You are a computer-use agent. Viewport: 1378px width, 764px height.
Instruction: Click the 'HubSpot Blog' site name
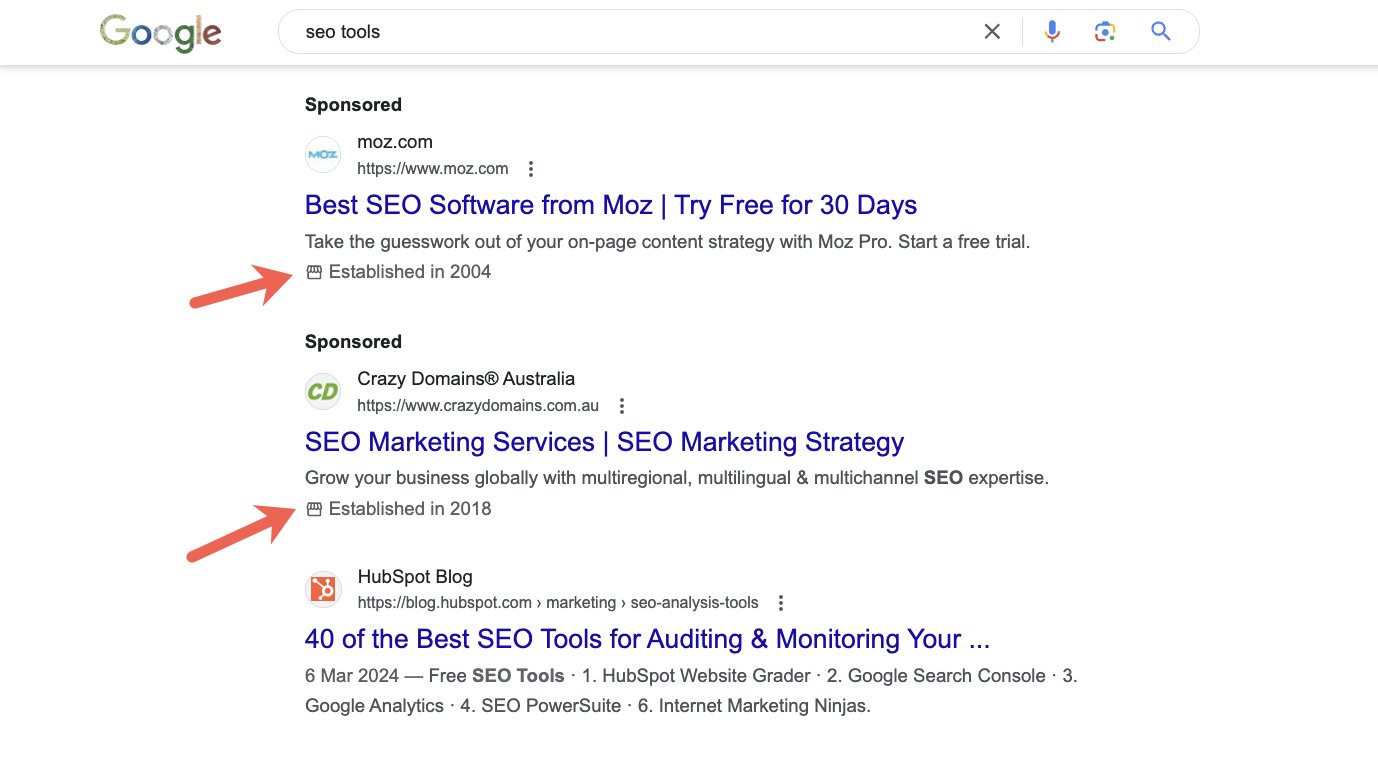[x=415, y=577]
